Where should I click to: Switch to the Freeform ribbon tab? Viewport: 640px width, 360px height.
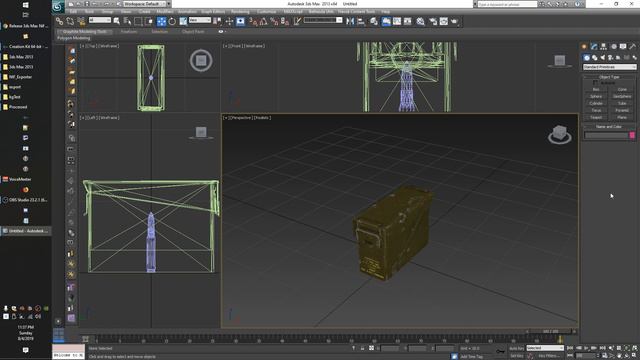point(129,31)
